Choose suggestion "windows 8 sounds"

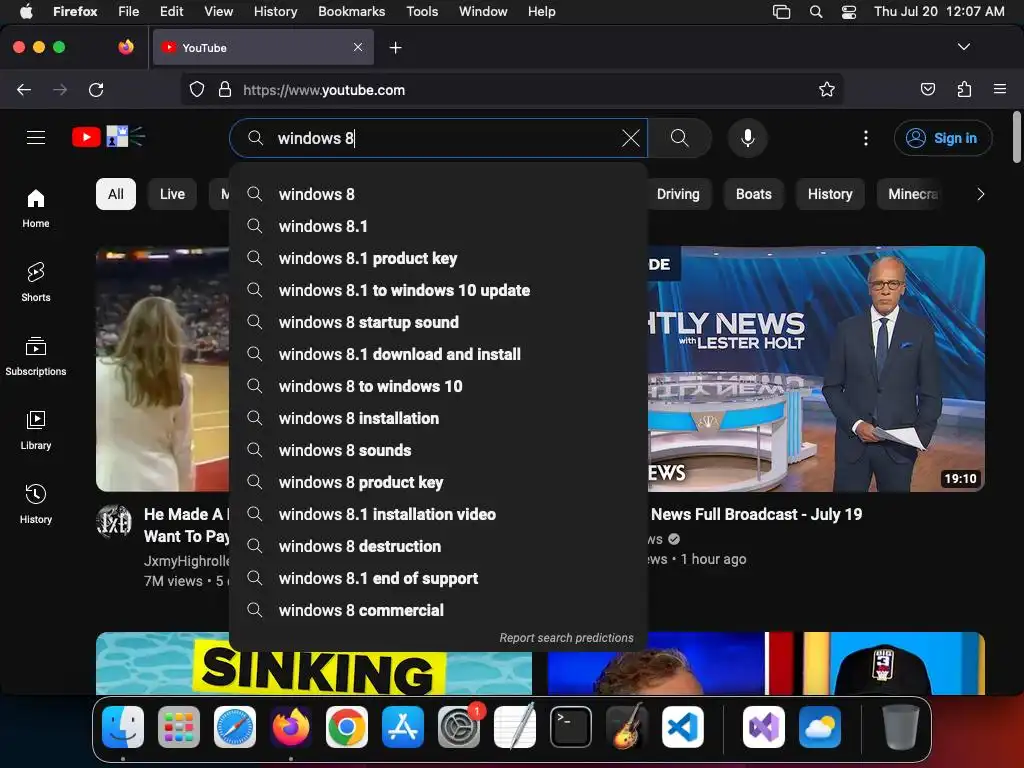pyautogui.click(x=438, y=450)
